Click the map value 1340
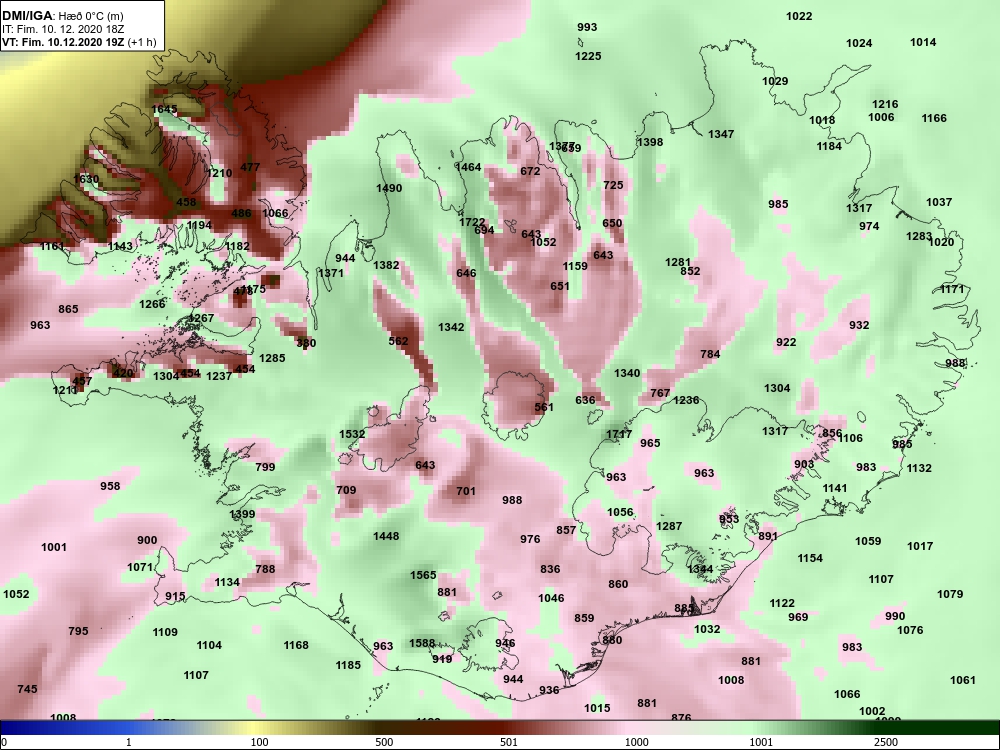The width and height of the screenshot is (1000, 750). 627,373
